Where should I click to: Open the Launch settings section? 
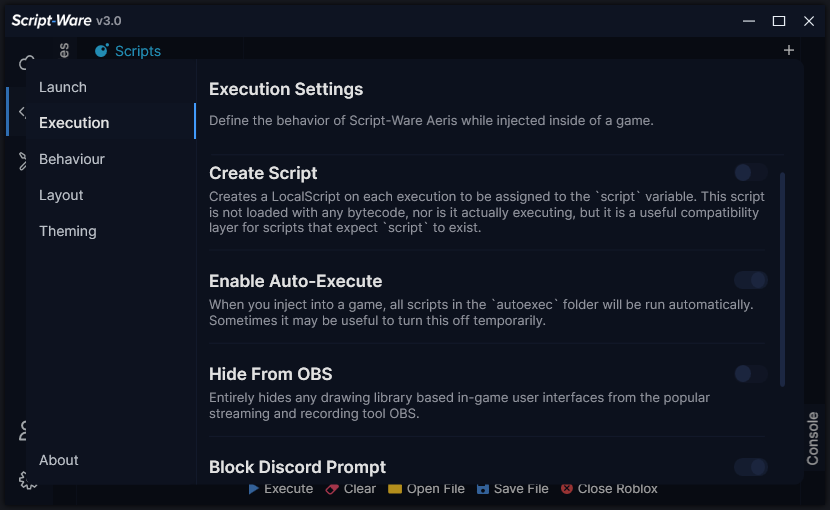coord(63,87)
